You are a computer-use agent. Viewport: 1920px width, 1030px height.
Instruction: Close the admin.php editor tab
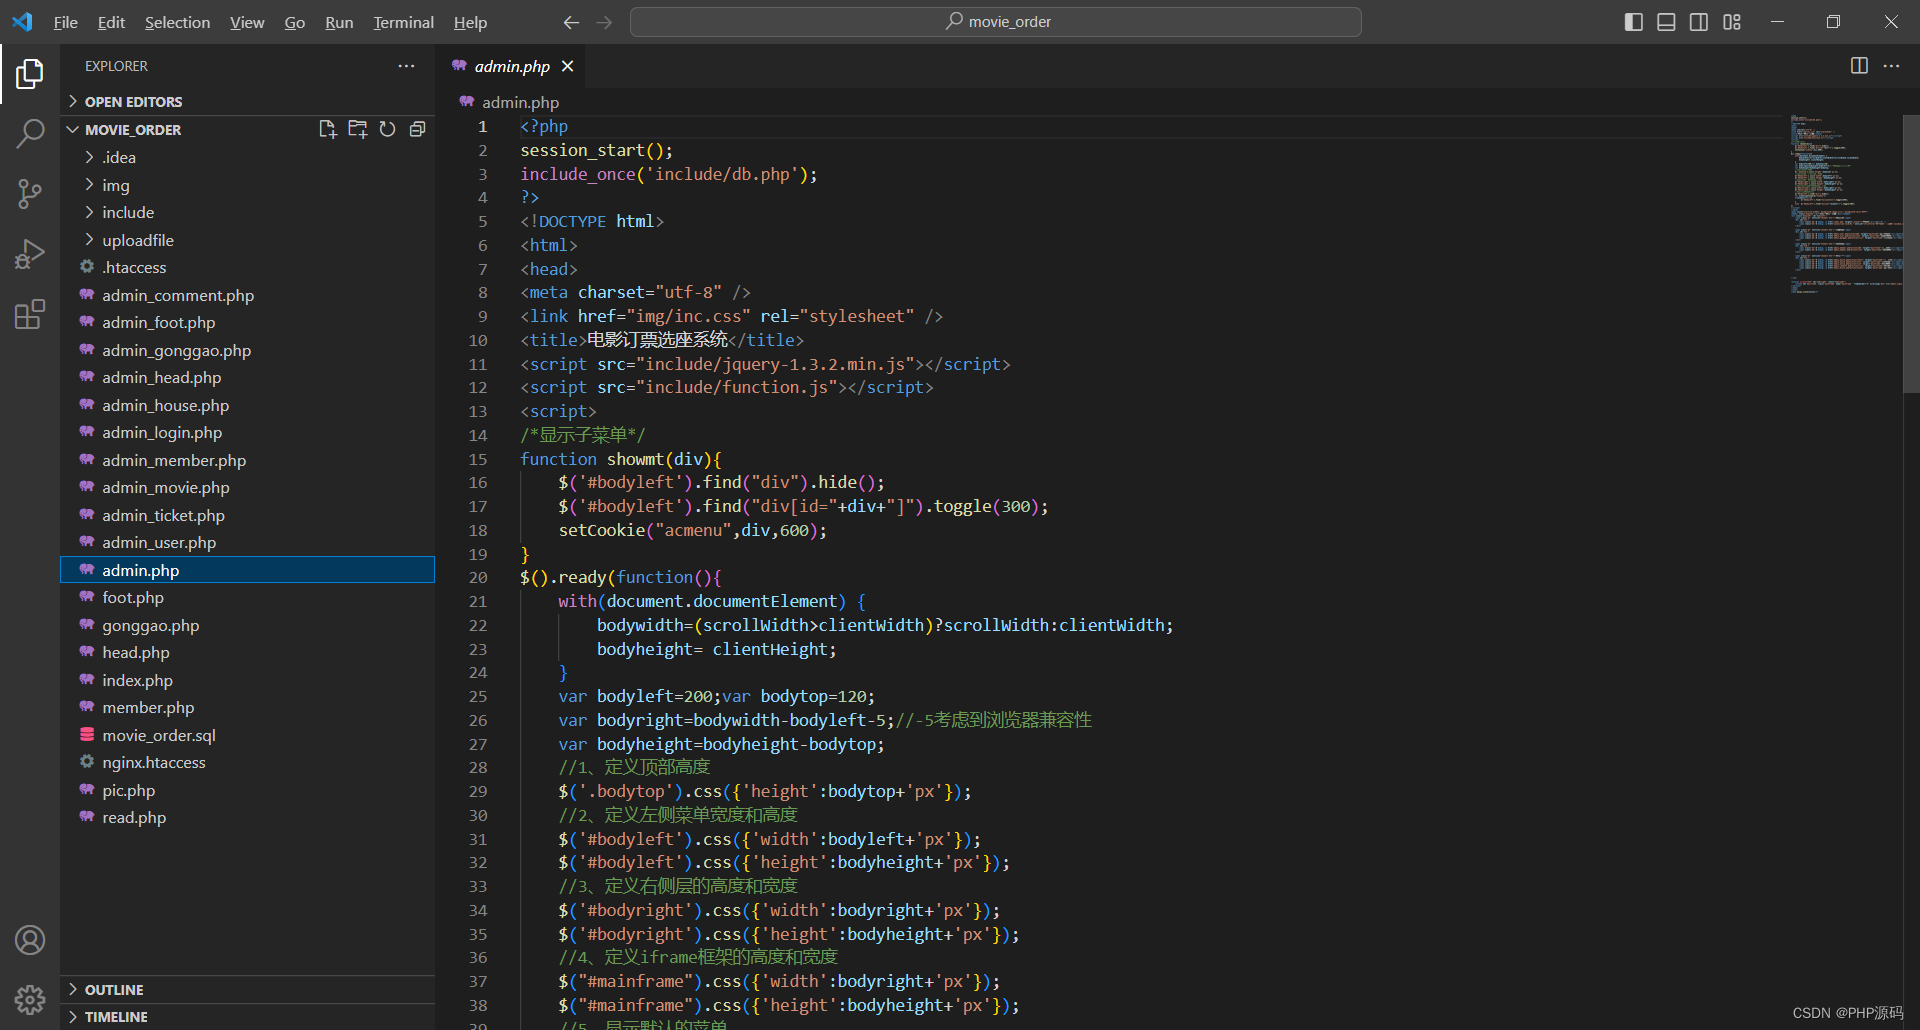(568, 66)
